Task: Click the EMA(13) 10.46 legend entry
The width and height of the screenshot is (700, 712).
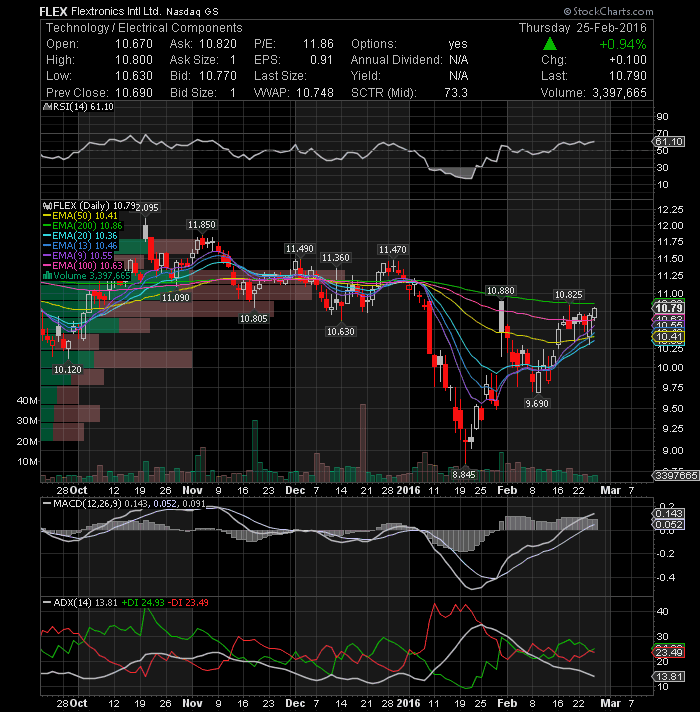Action: 80,246
